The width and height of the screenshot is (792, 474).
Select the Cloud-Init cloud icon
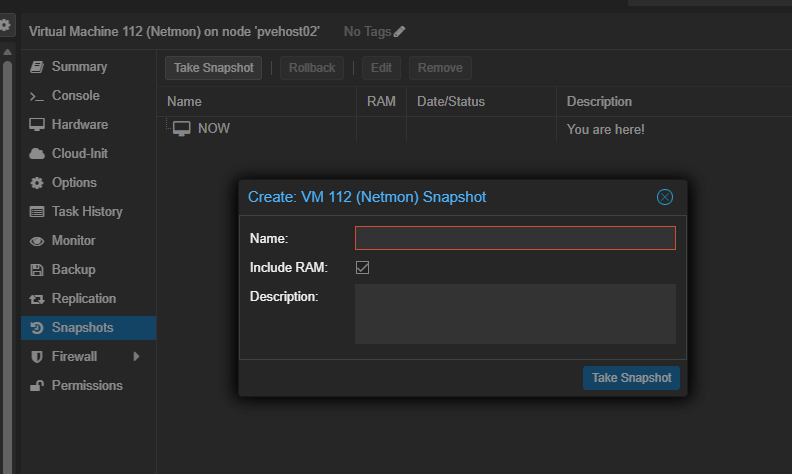tap(37, 154)
